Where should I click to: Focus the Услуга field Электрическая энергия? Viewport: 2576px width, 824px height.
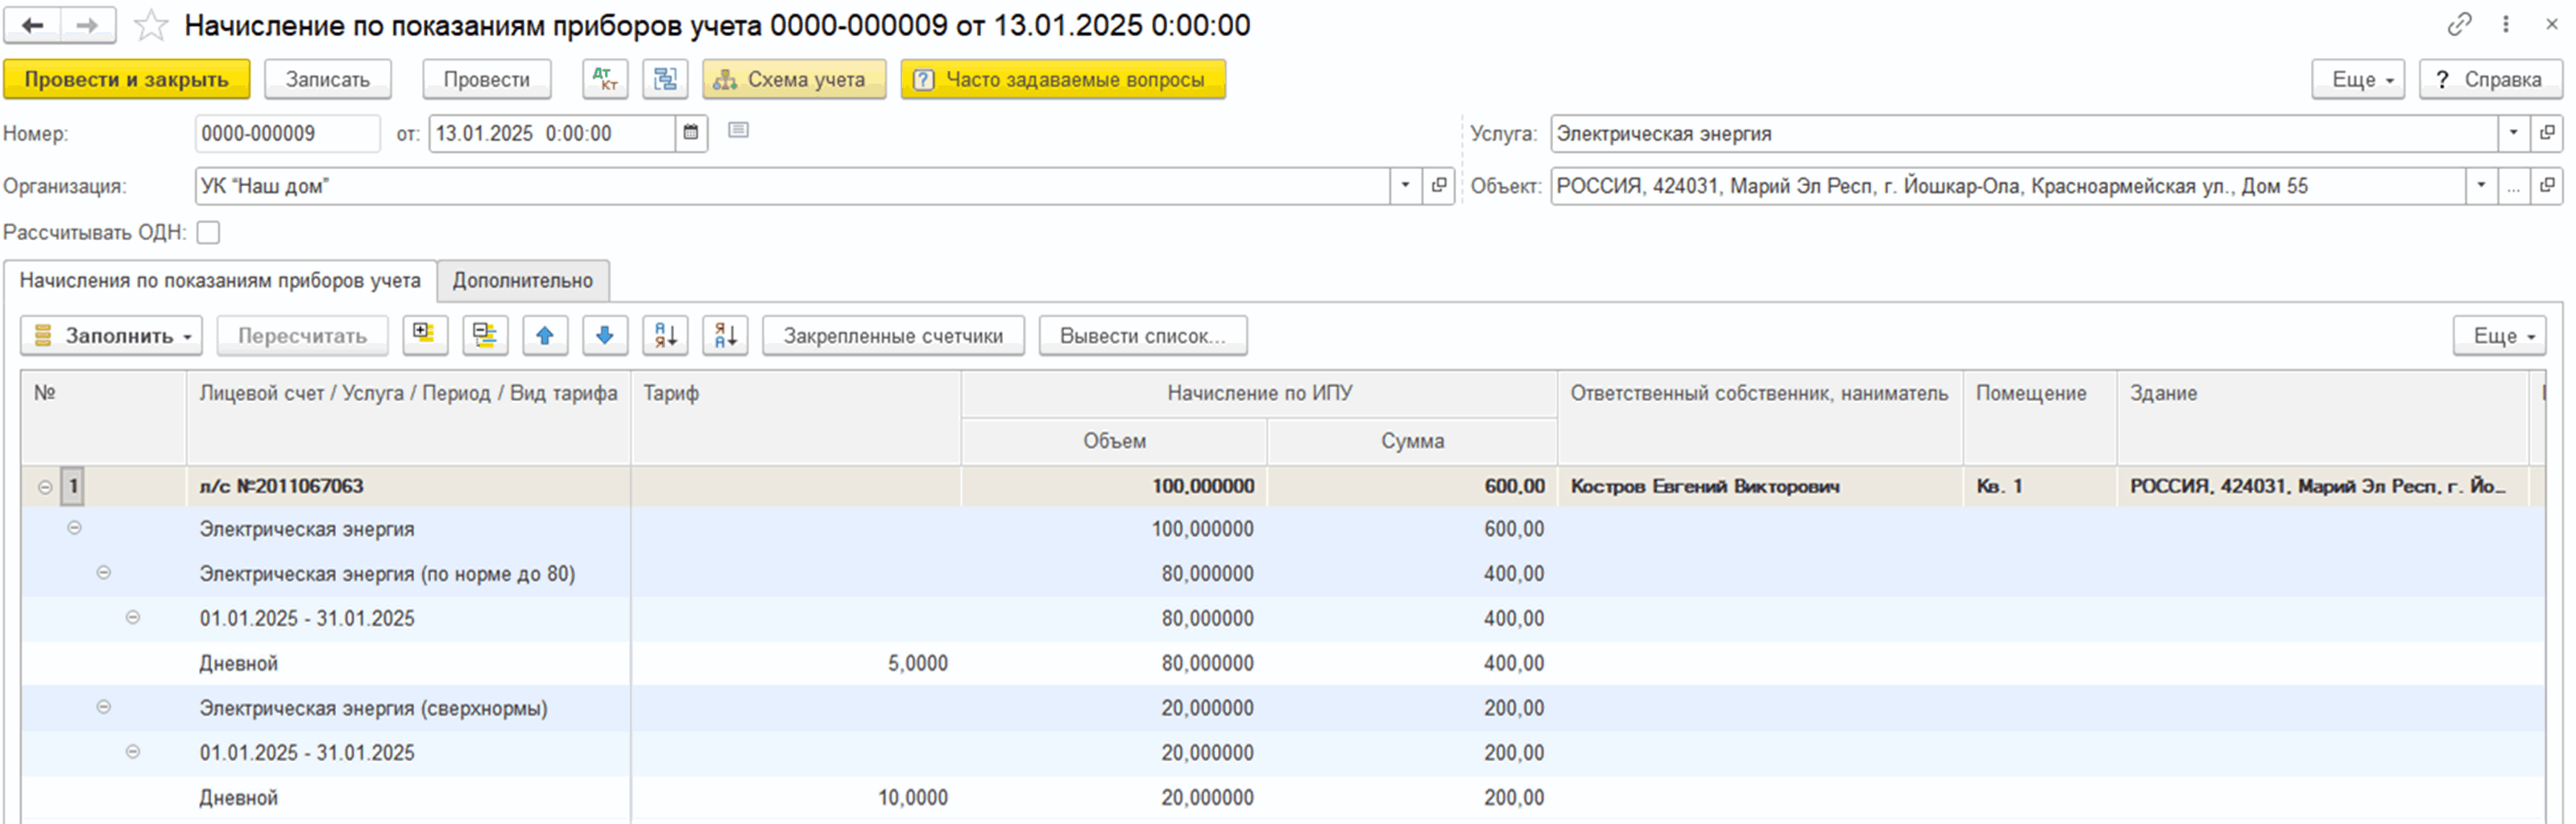coord(2024,133)
